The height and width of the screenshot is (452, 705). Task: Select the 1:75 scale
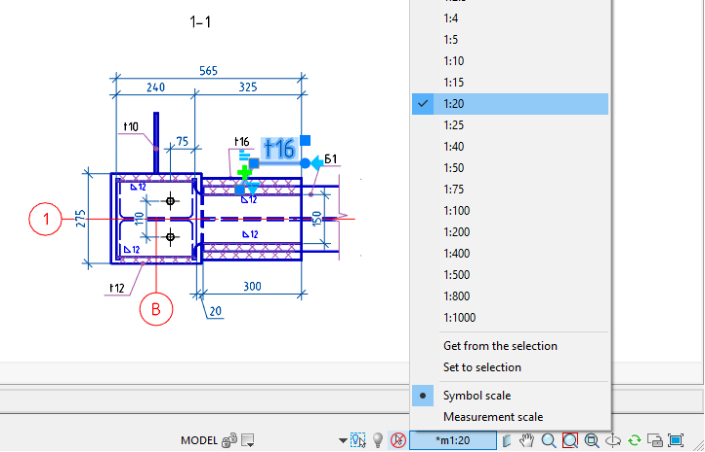(510, 189)
